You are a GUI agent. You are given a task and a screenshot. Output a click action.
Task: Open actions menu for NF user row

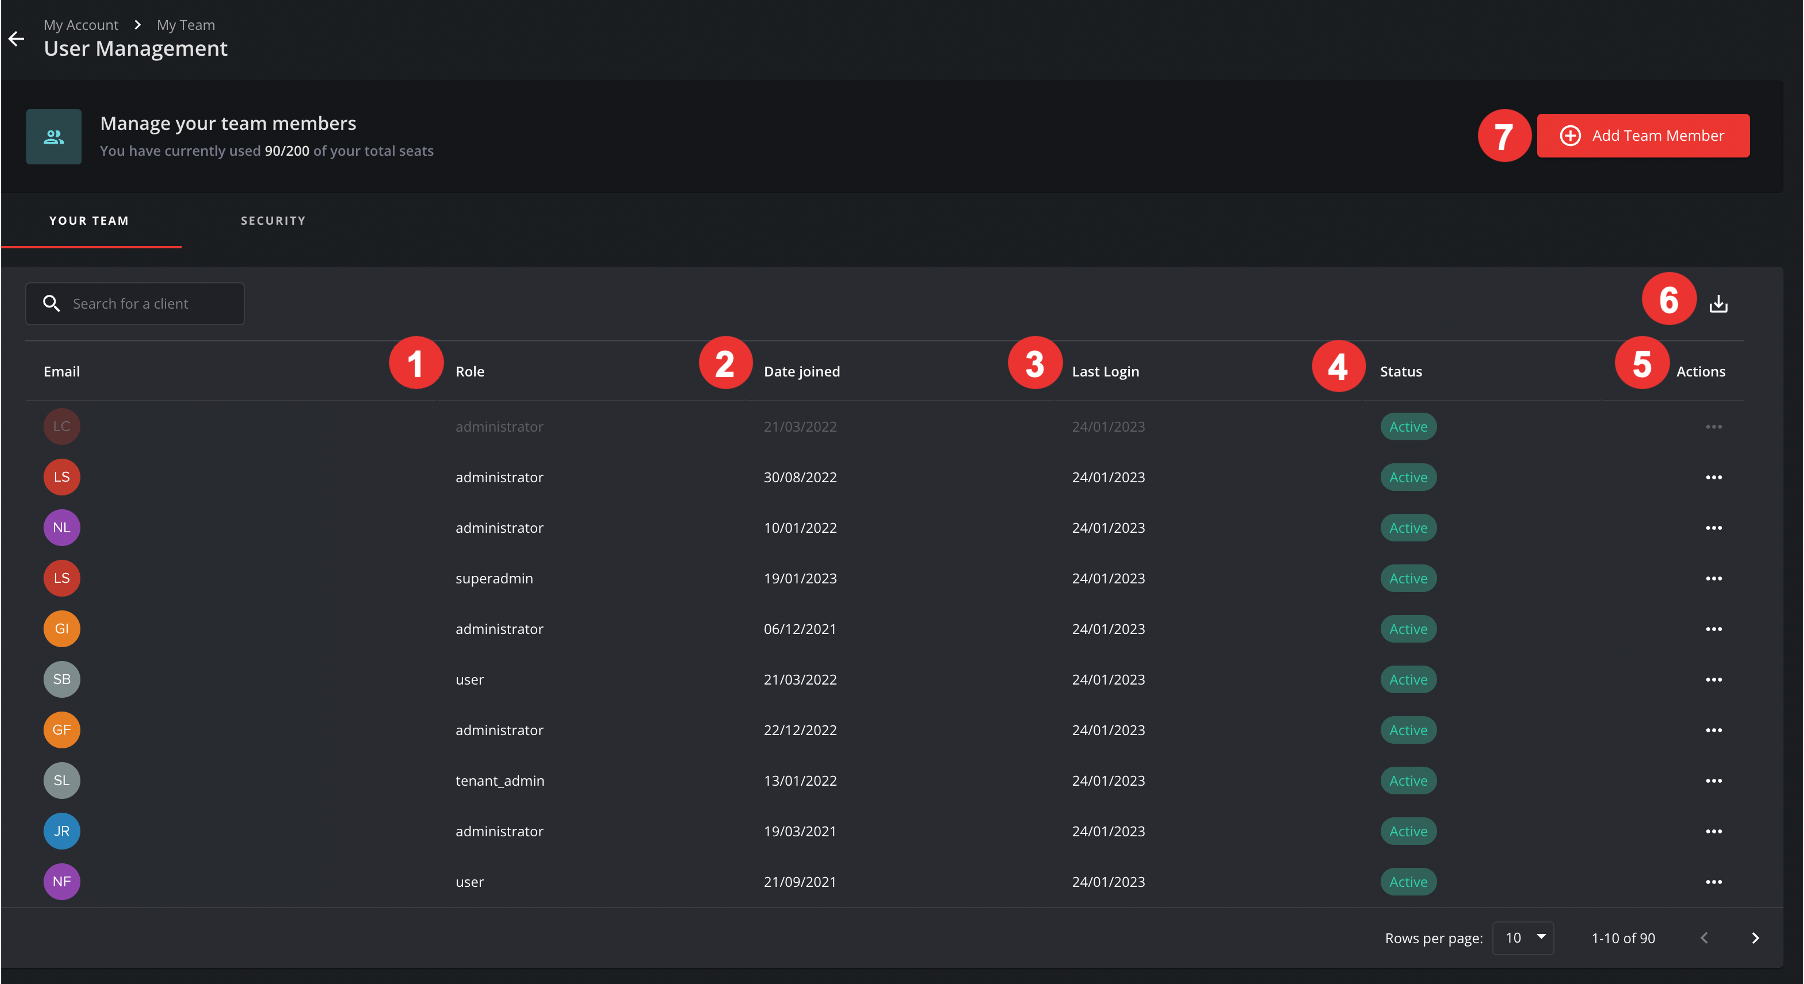1713,882
